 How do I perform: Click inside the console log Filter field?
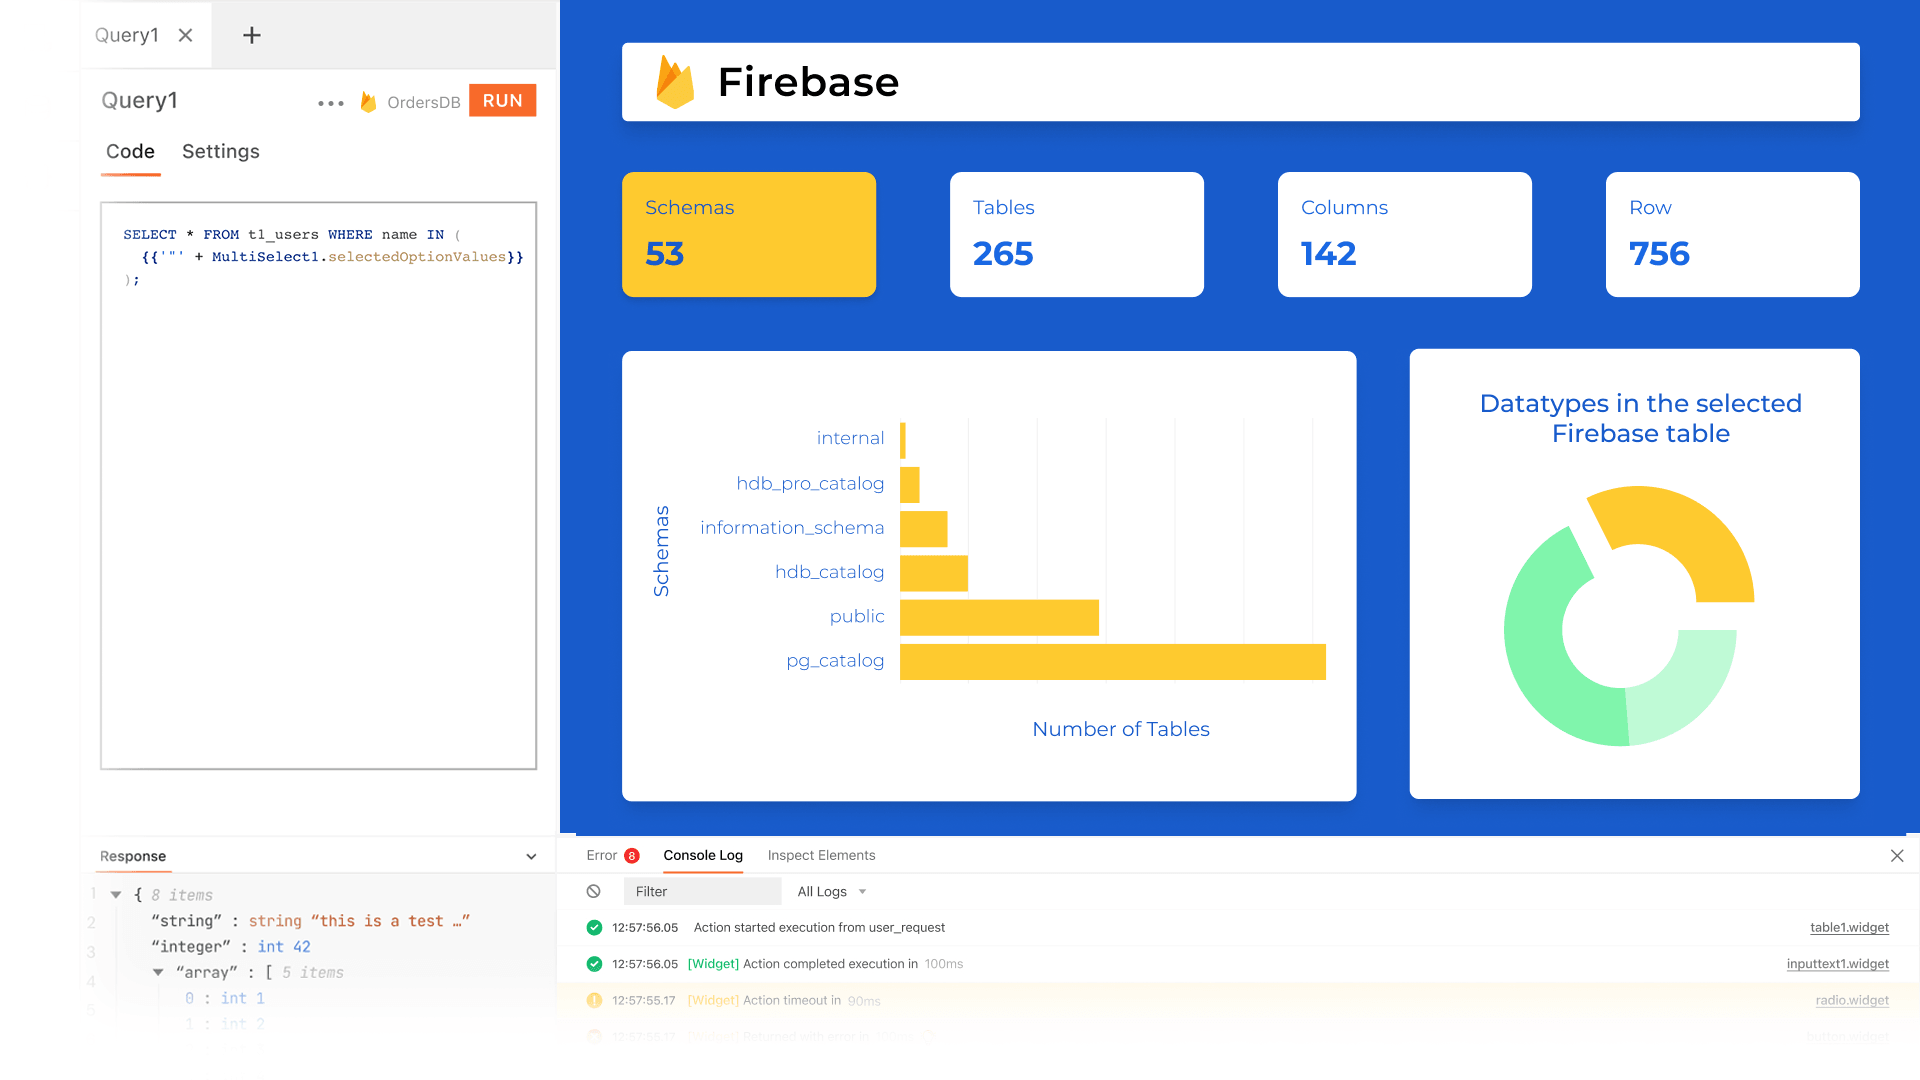700,891
